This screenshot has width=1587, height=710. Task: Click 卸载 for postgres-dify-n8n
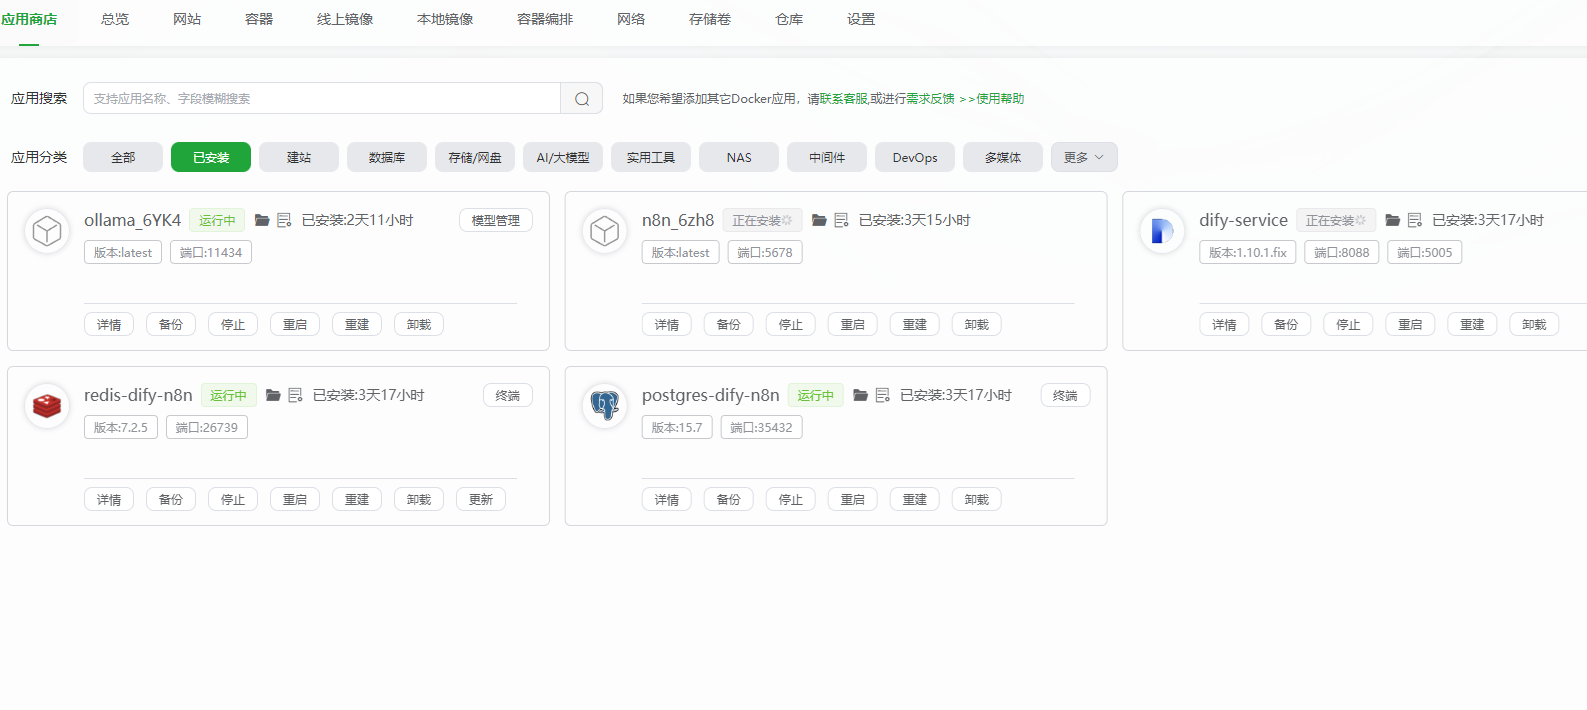(x=977, y=499)
